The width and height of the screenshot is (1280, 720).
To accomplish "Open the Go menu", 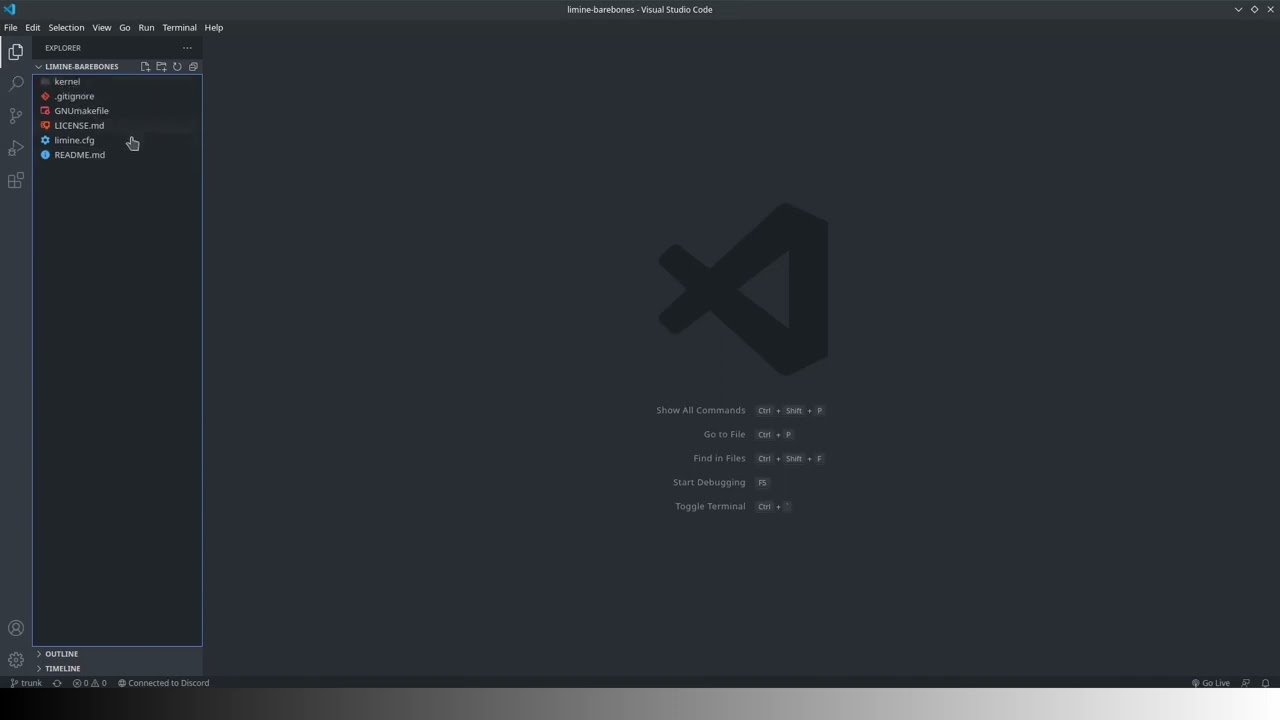I will (x=125, y=28).
